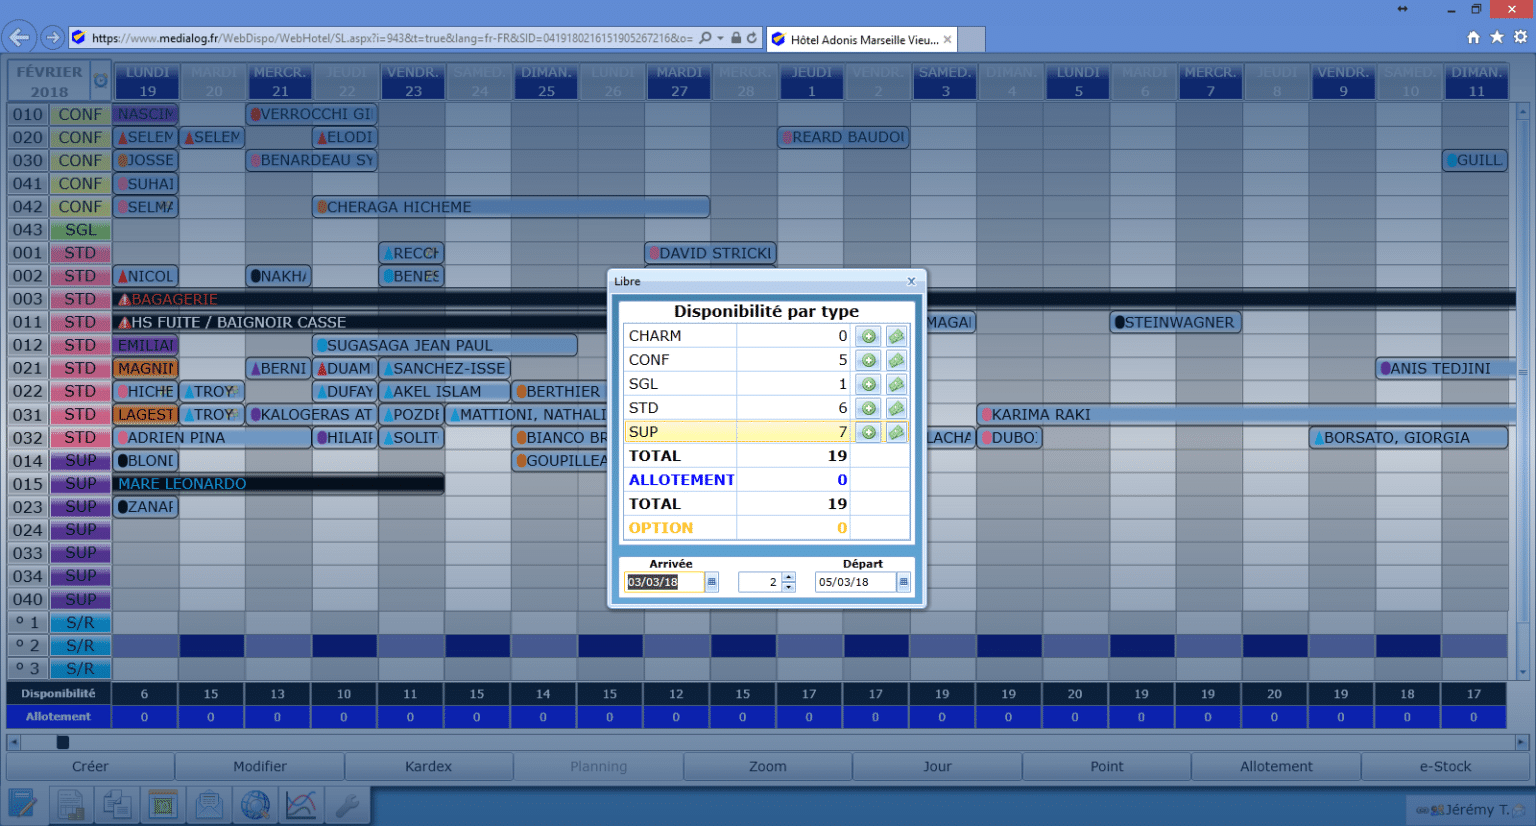Click the Créer button
1536x826 pixels.
(90, 766)
